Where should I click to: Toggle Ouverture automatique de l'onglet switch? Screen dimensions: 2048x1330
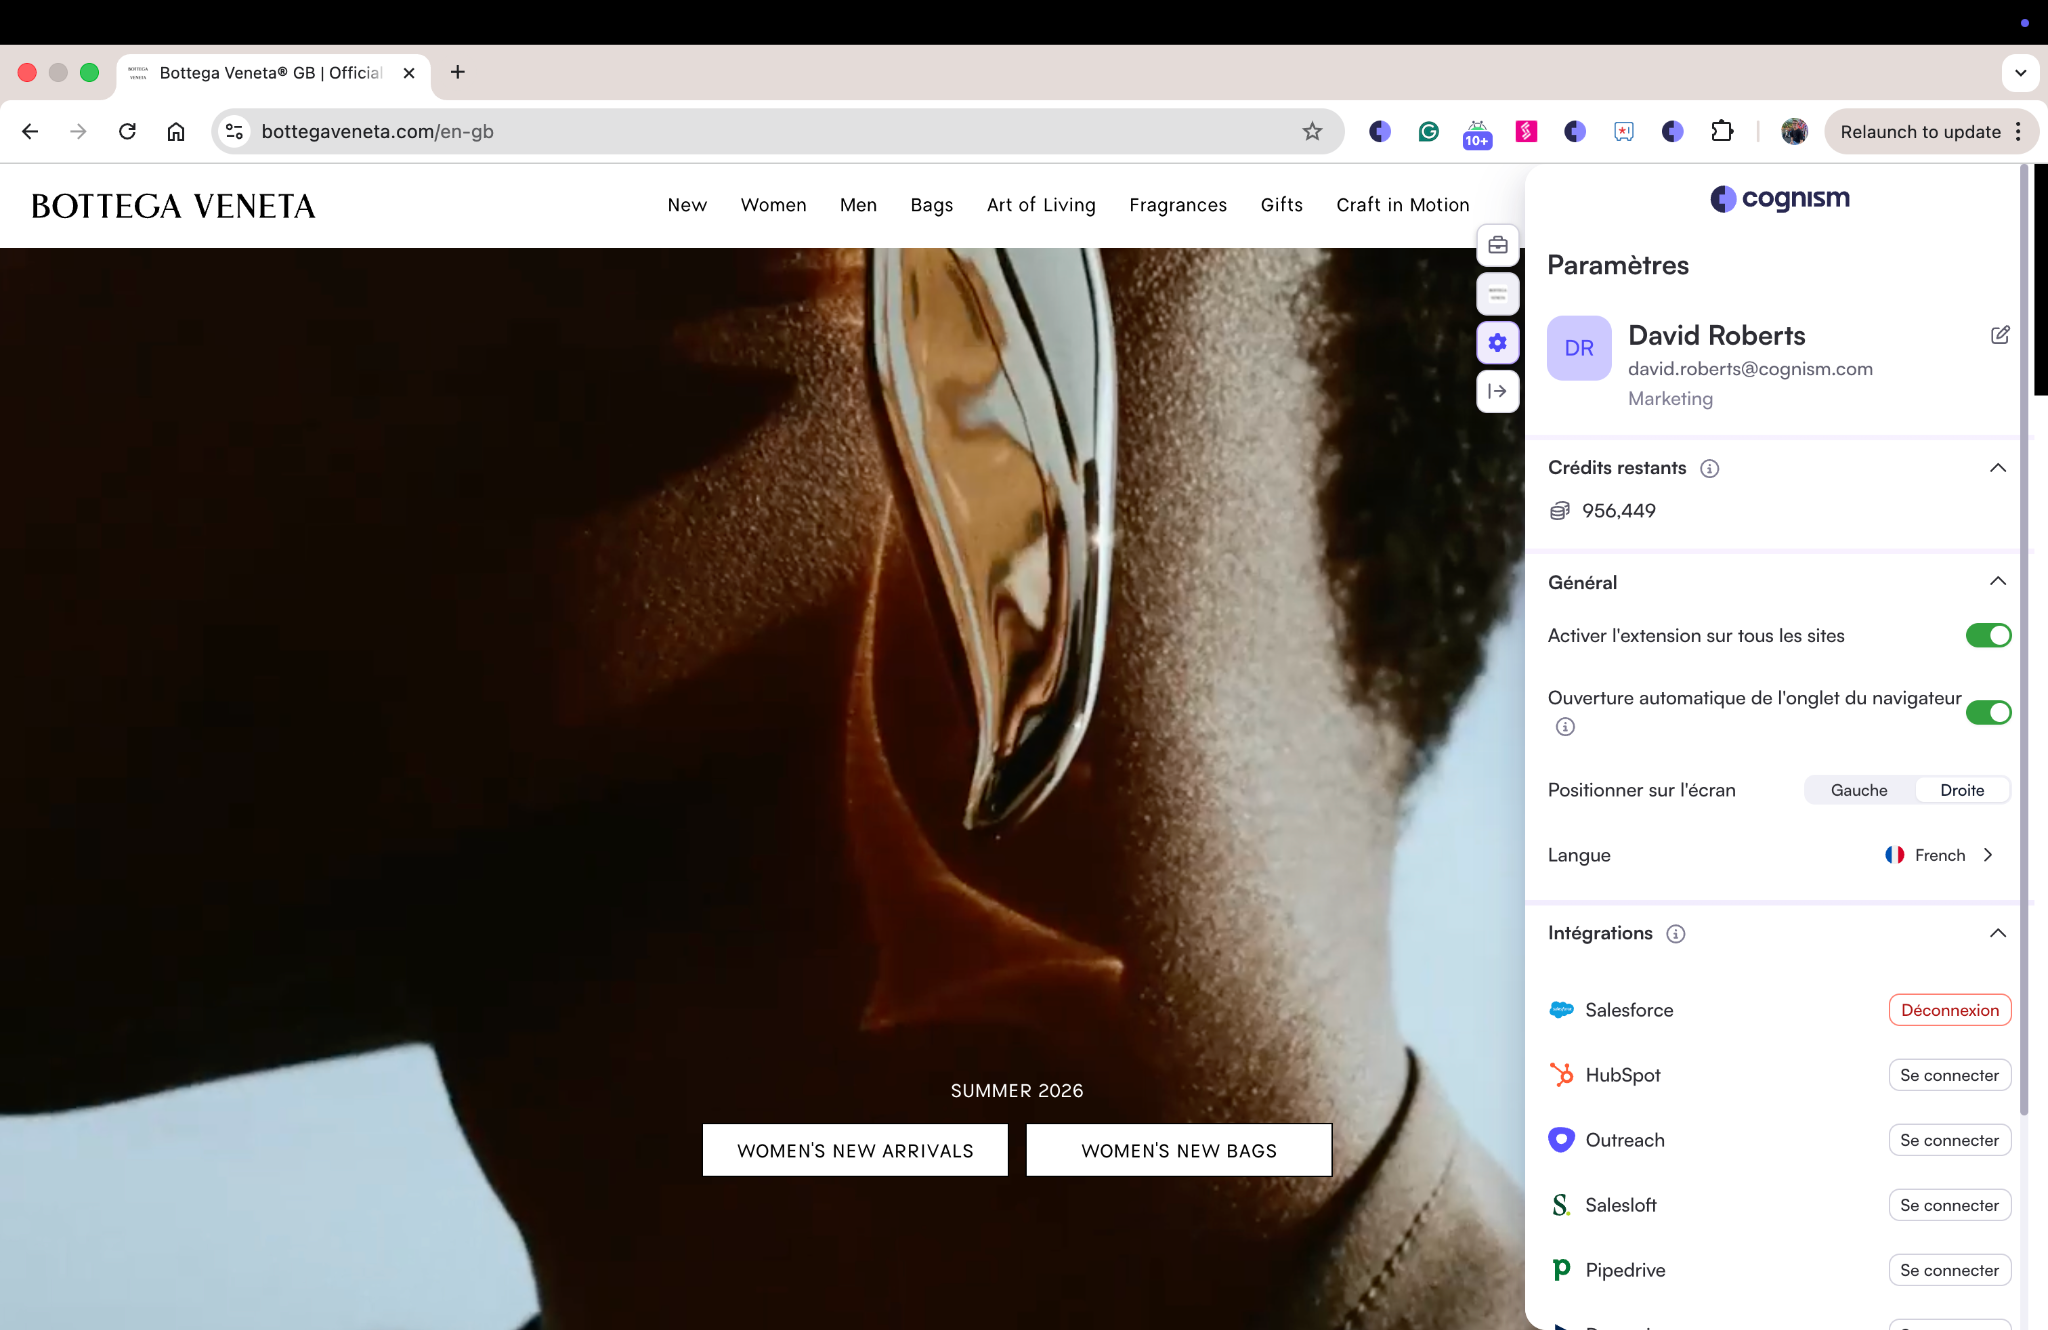pyautogui.click(x=1988, y=712)
